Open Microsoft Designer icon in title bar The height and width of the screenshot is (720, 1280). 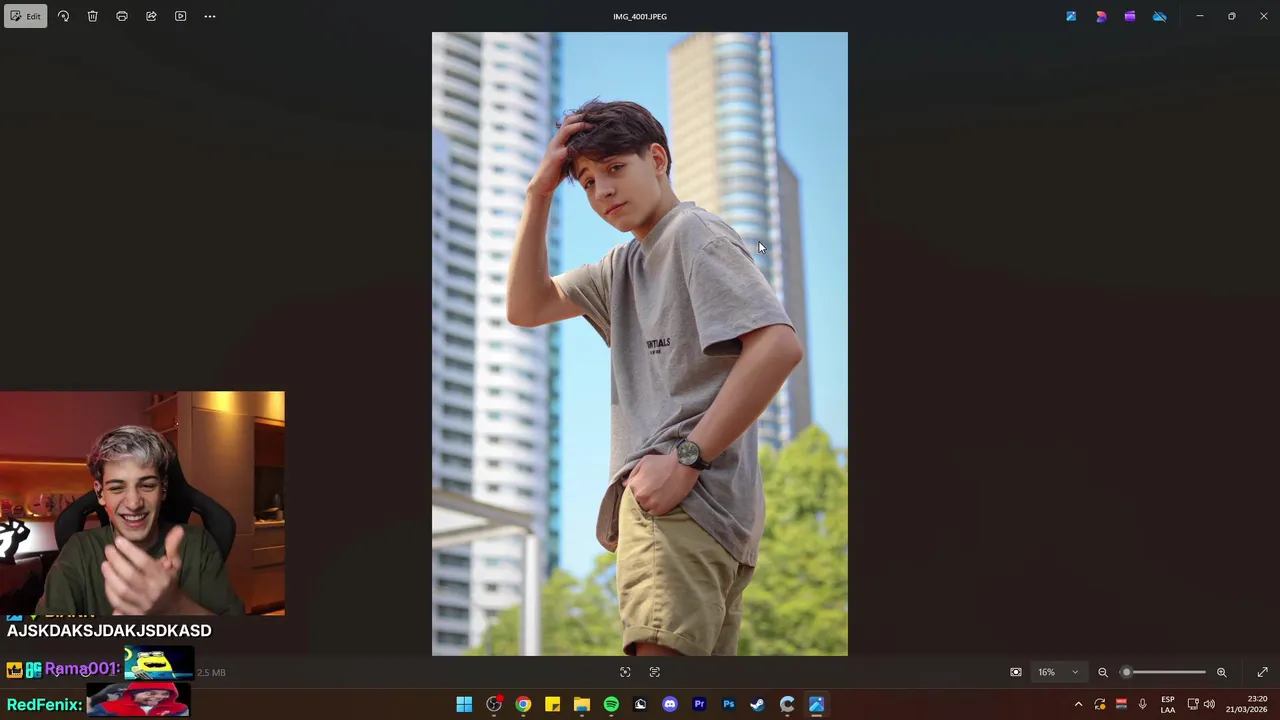(1101, 16)
